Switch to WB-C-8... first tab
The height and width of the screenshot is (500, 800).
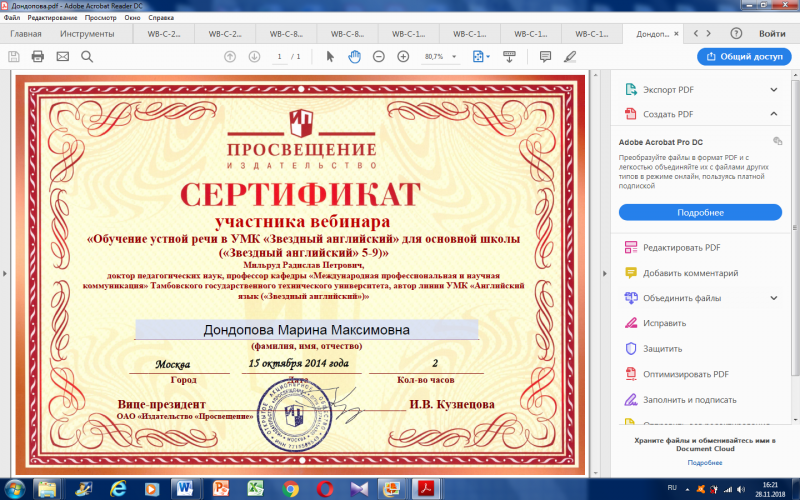286,34
